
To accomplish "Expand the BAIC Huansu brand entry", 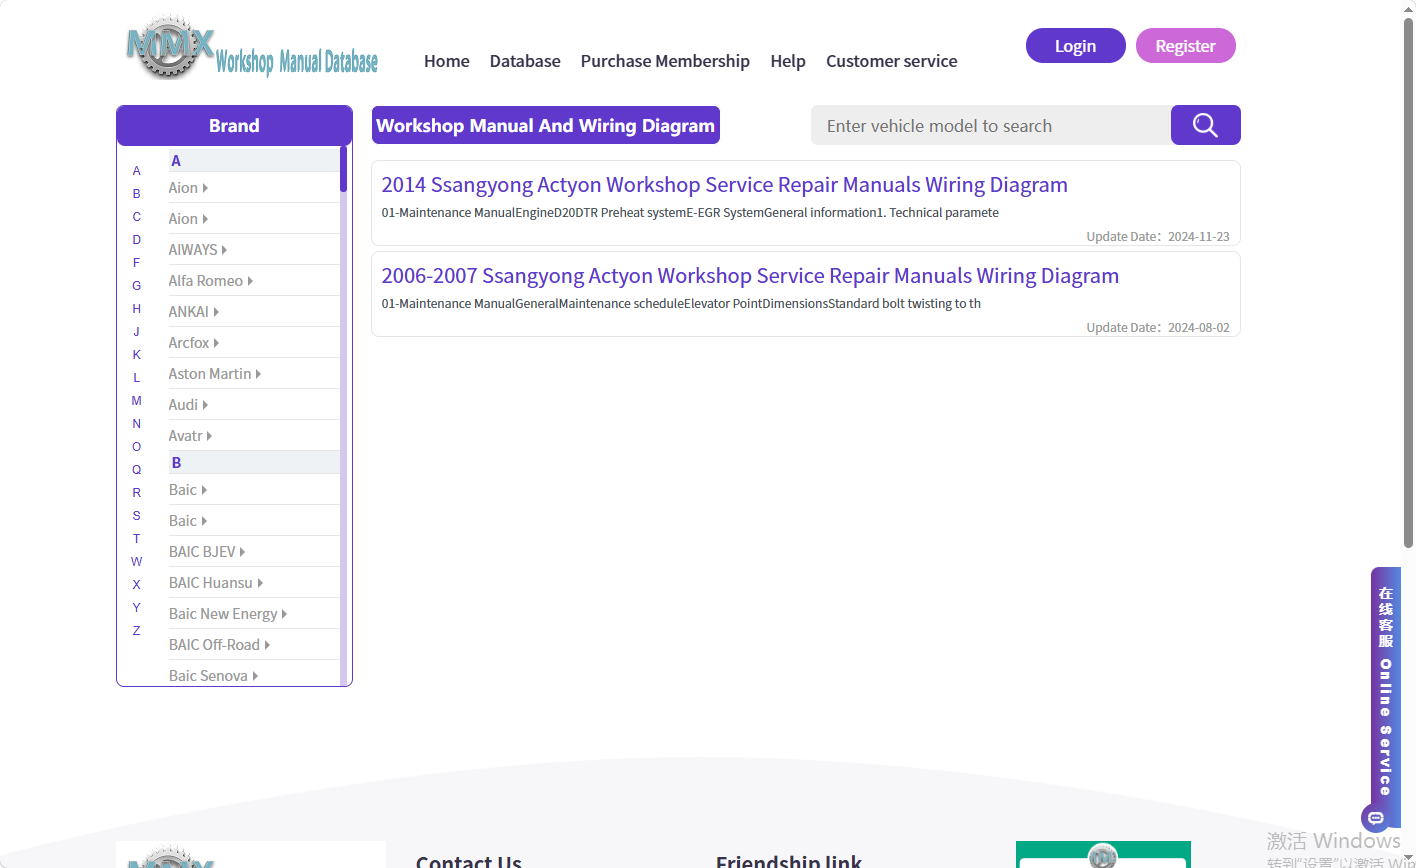I will click(x=216, y=583).
